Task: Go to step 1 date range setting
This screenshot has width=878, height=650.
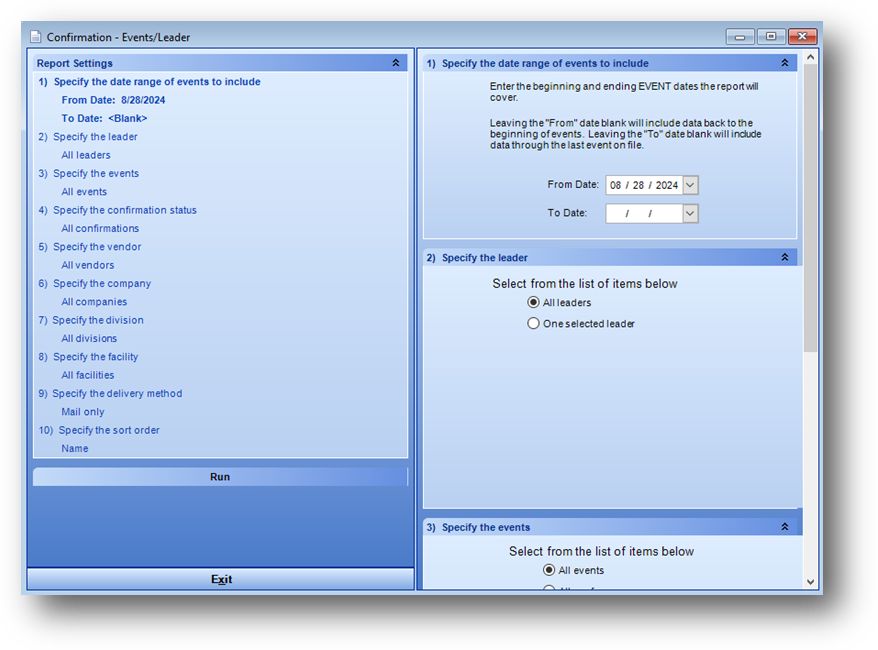Action: point(150,82)
